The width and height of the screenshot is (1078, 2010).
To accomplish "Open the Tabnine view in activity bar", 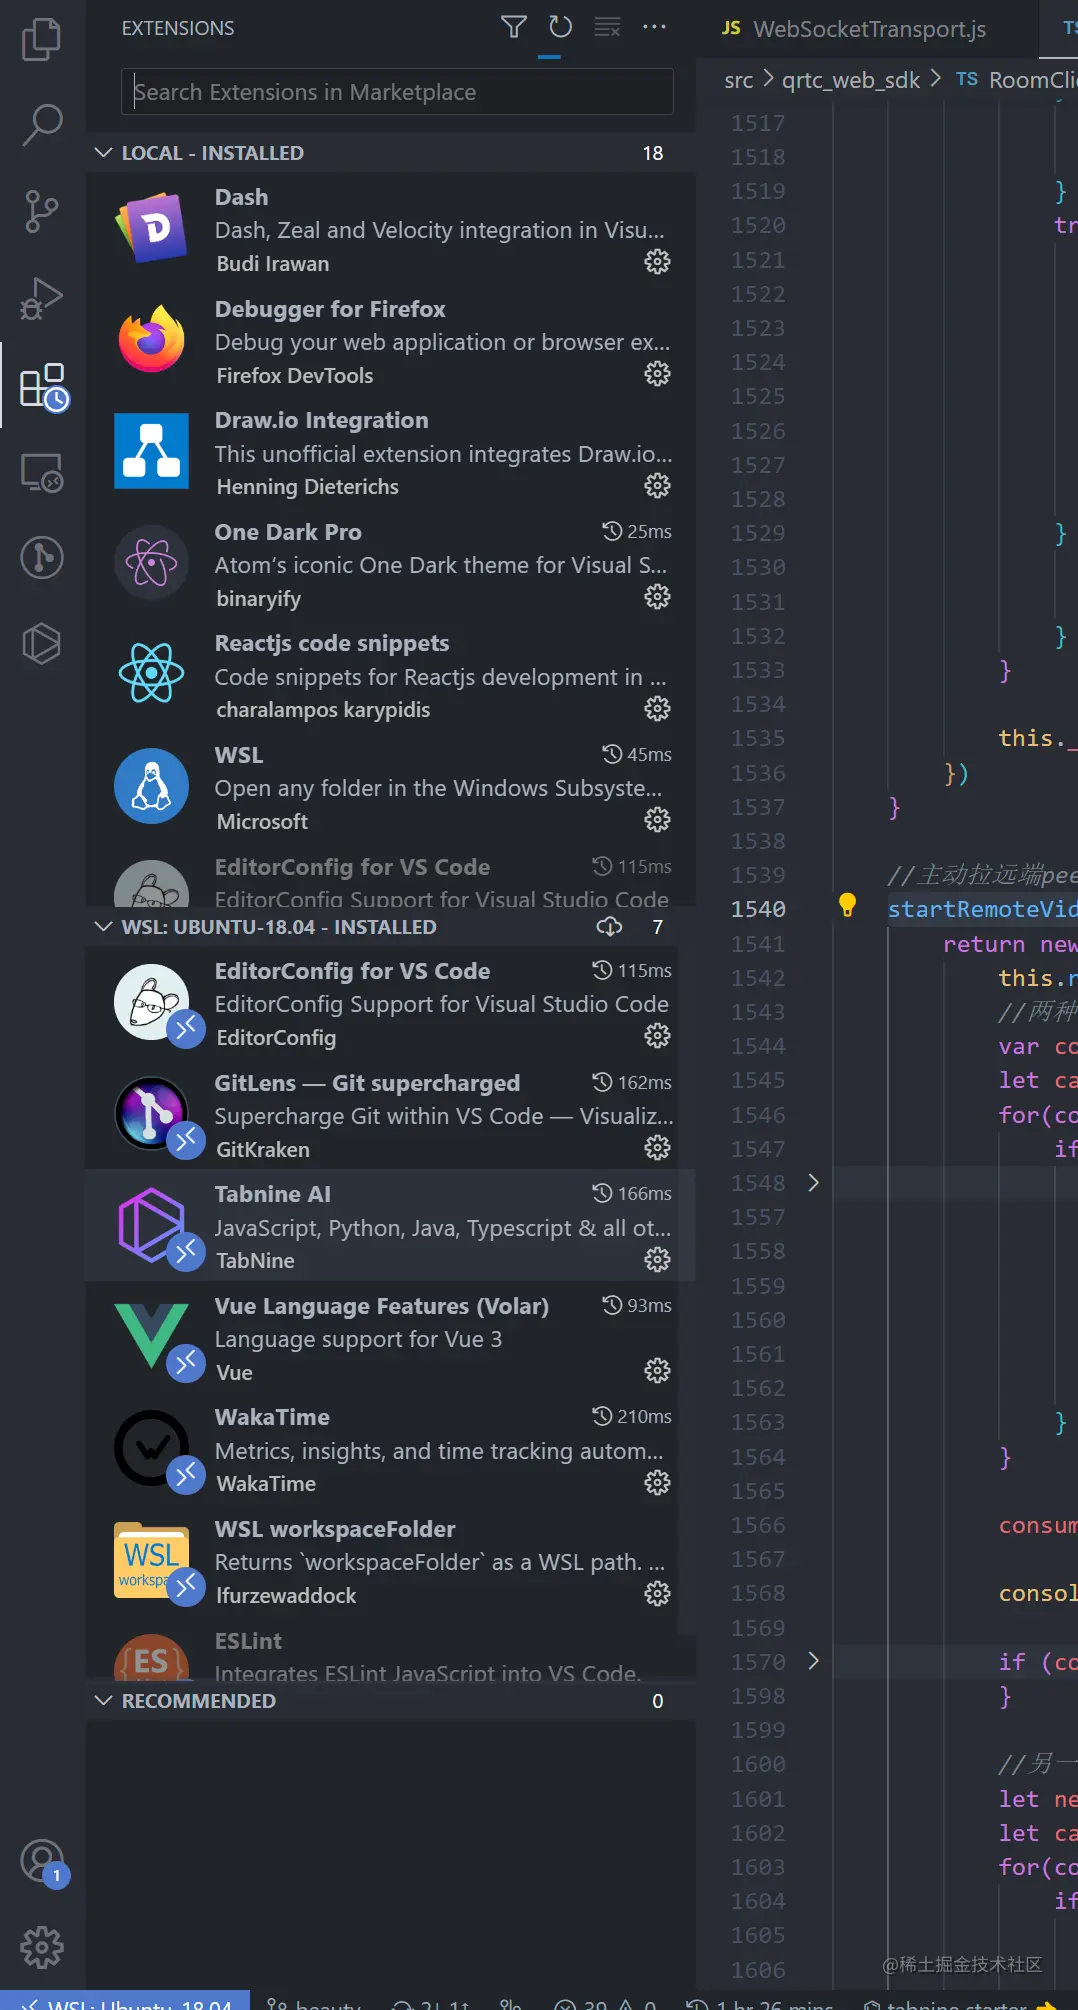I will (x=41, y=644).
